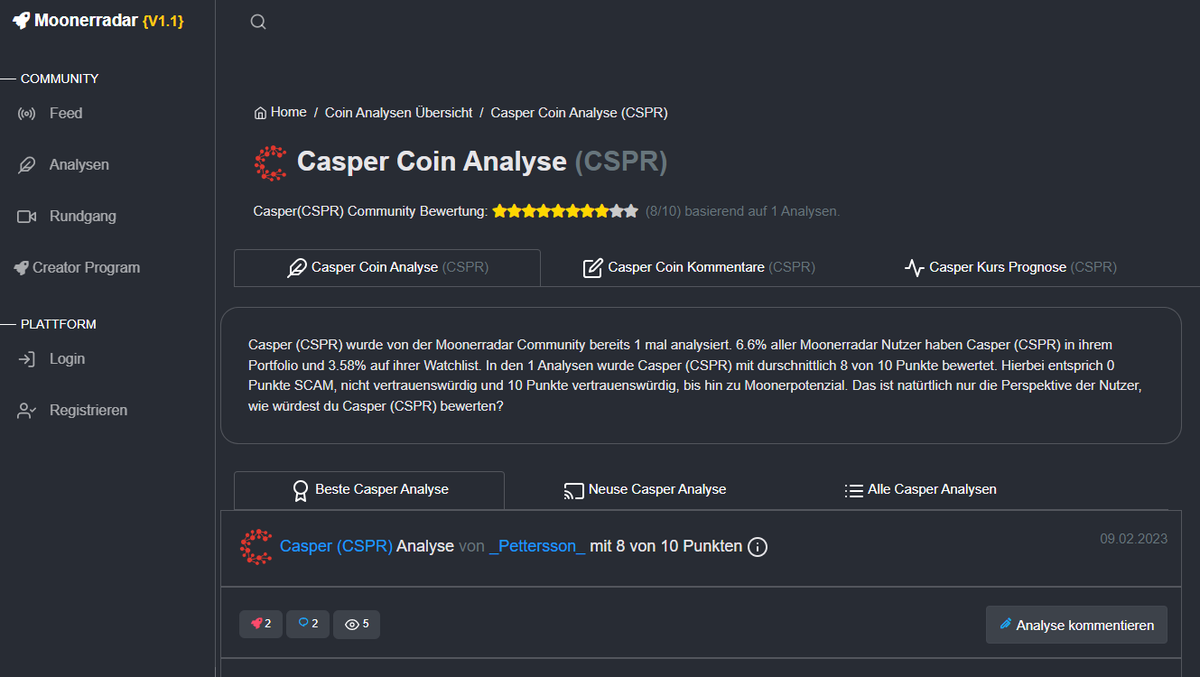Click the cast icon on Neuse Casper Analyse tab
This screenshot has width=1200, height=677.
point(574,490)
